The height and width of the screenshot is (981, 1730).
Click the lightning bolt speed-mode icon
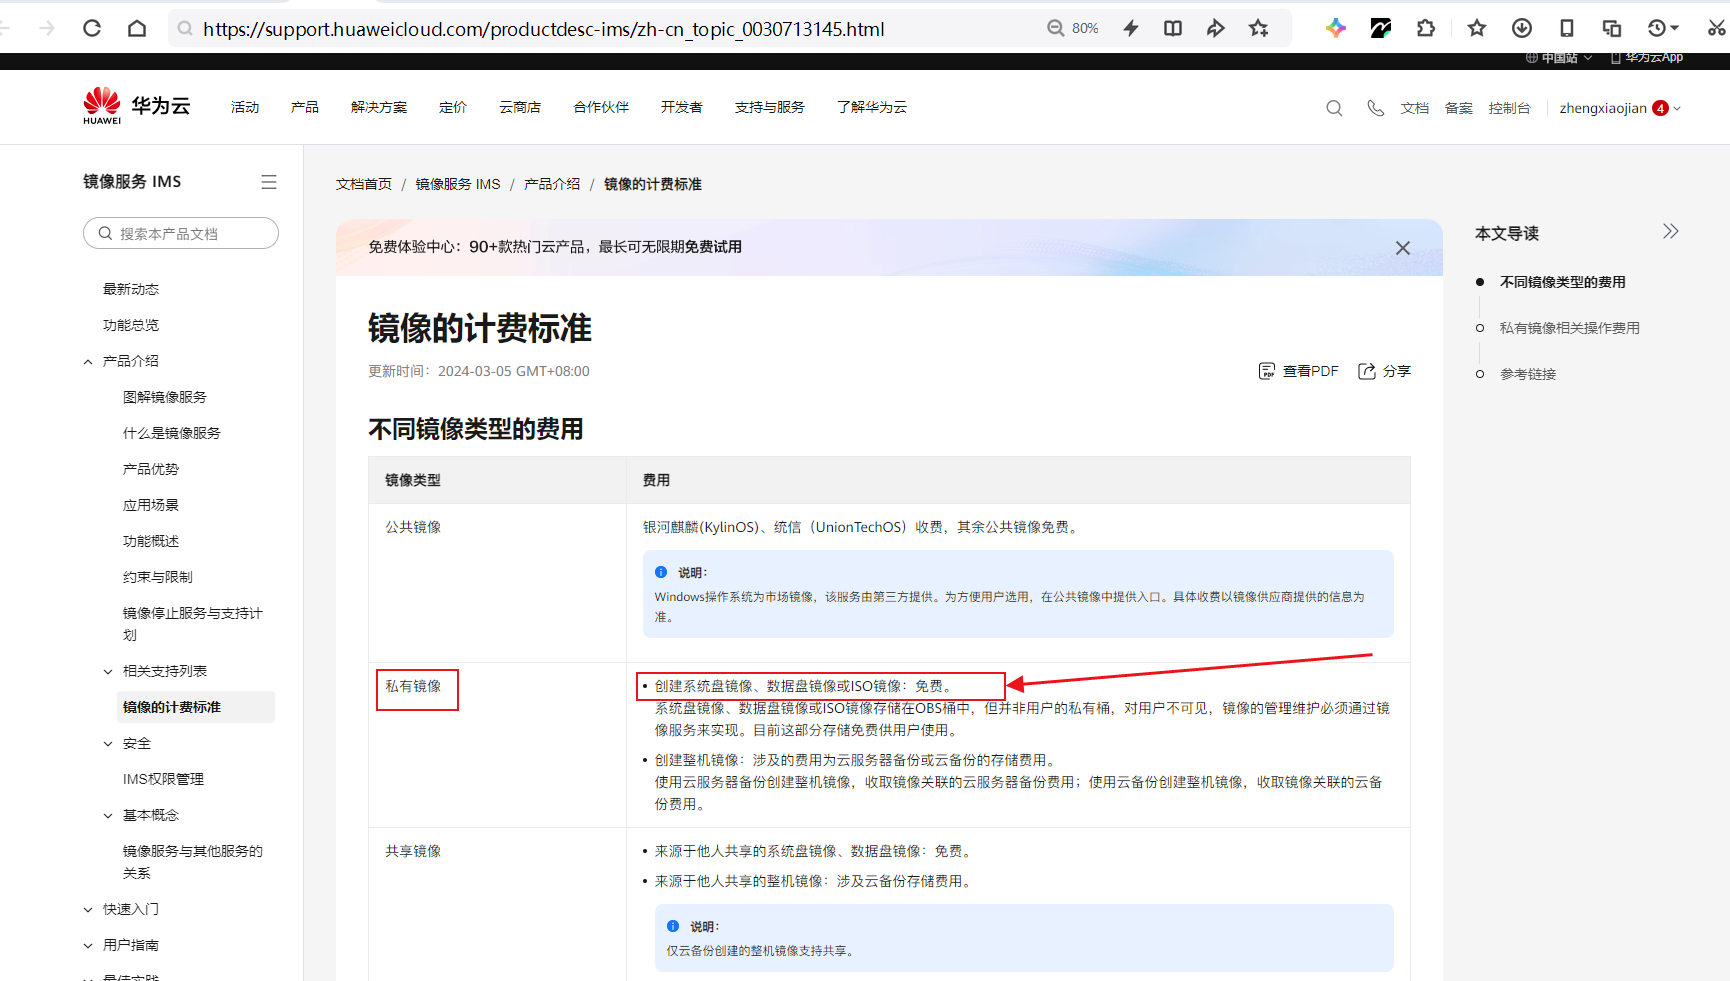1131,28
